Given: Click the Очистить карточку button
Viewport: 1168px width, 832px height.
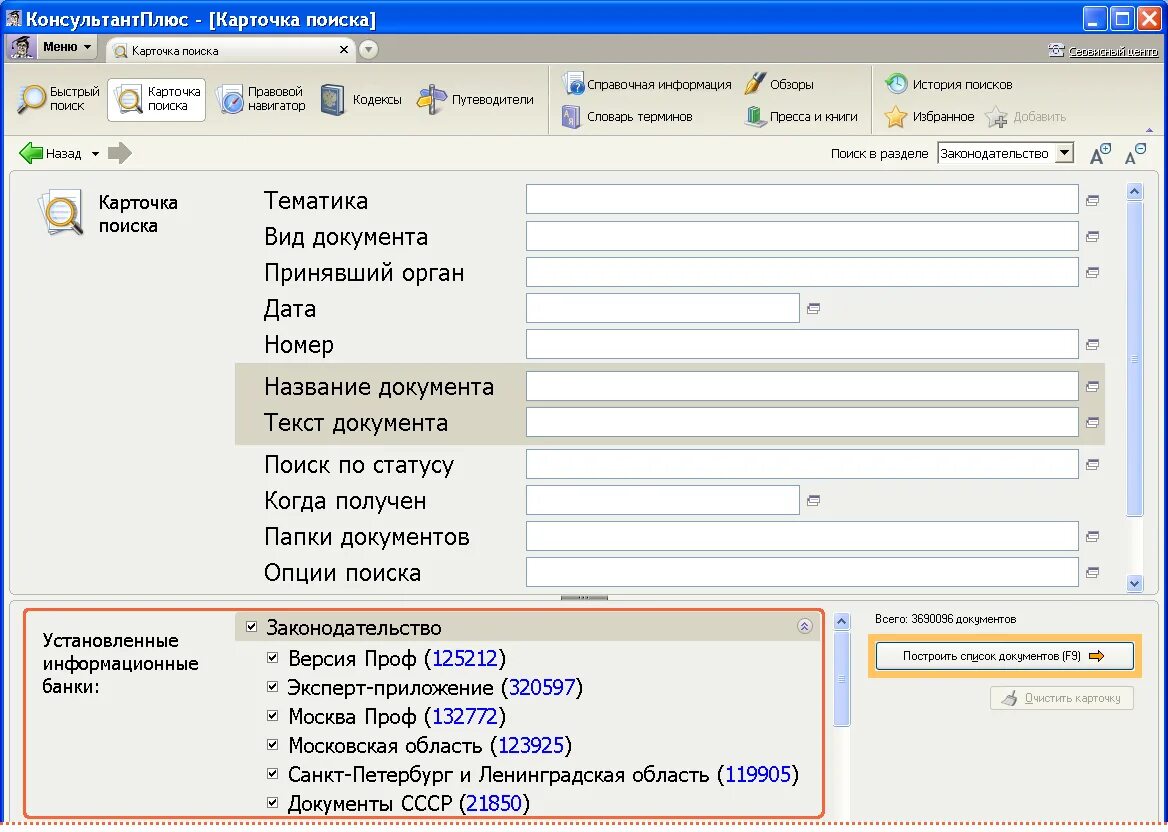Looking at the screenshot, I should click(1061, 698).
